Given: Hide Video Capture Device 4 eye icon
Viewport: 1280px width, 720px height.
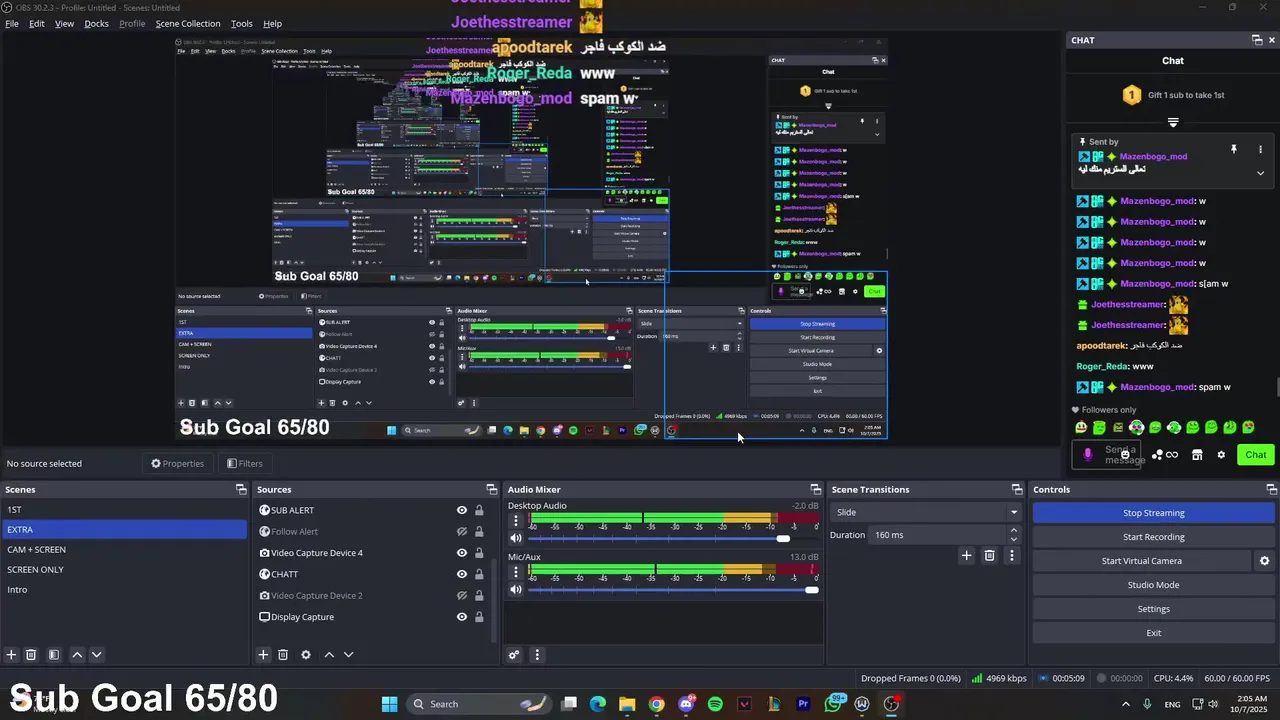Looking at the screenshot, I should (461, 553).
